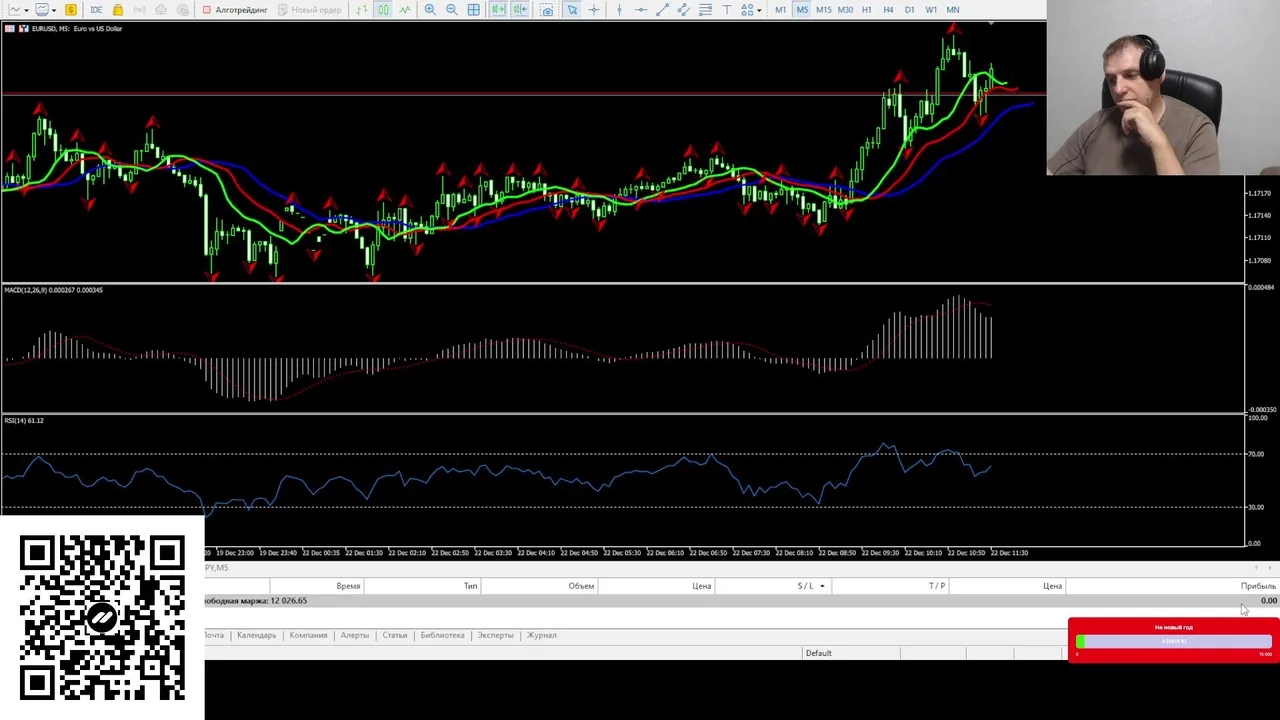Click the free margin 12 026.65 row
The width and height of the screenshot is (1280, 720).
pyautogui.click(x=741, y=601)
